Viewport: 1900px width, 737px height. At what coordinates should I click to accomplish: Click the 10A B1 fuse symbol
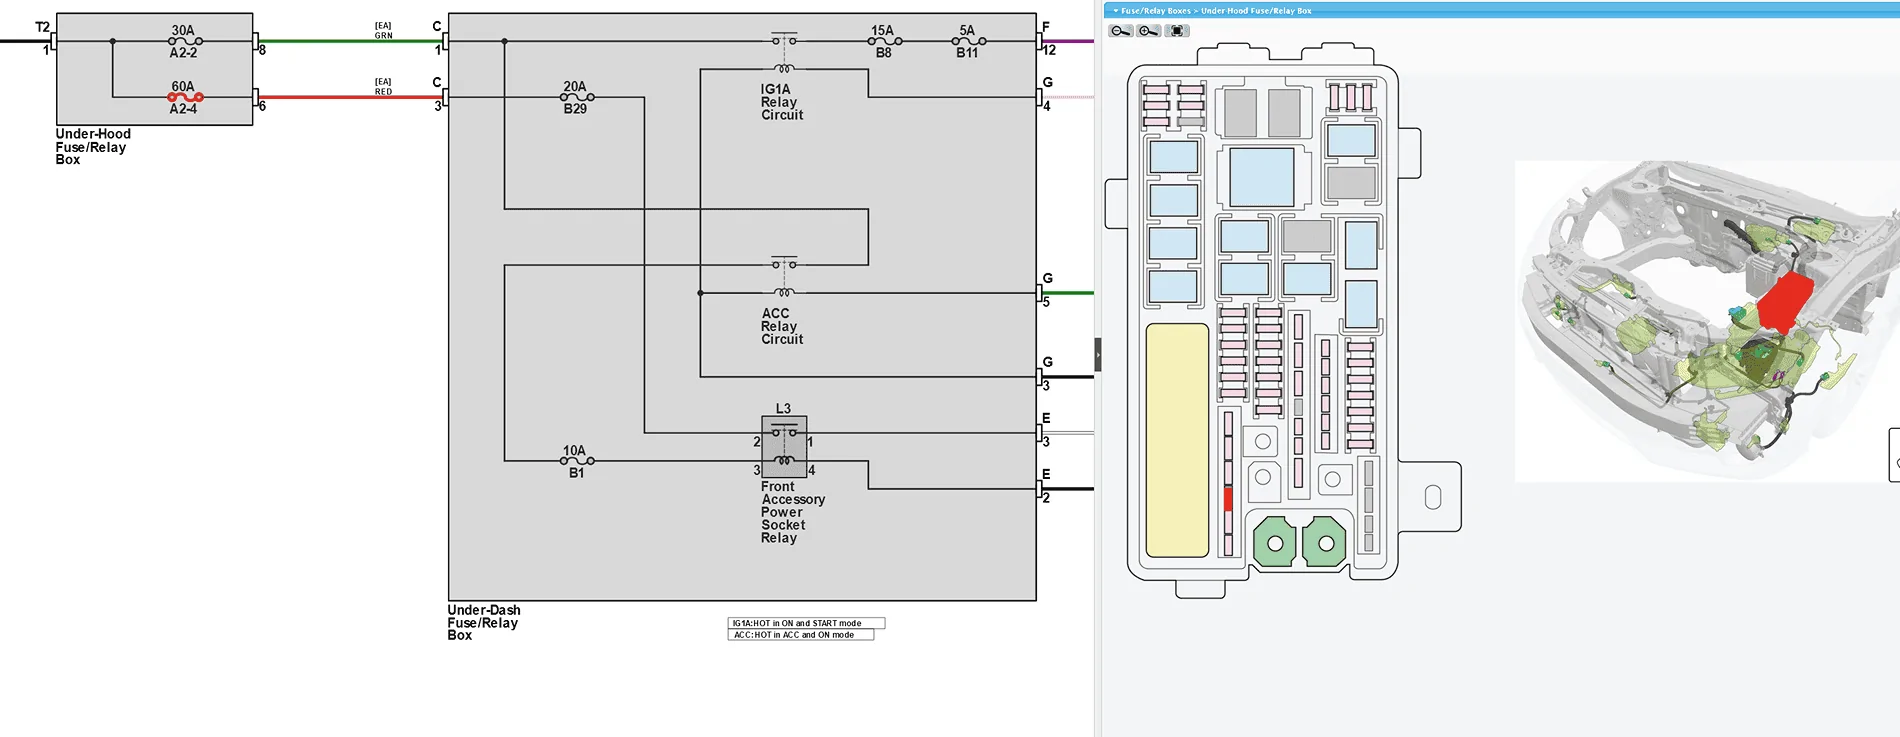coord(577,461)
